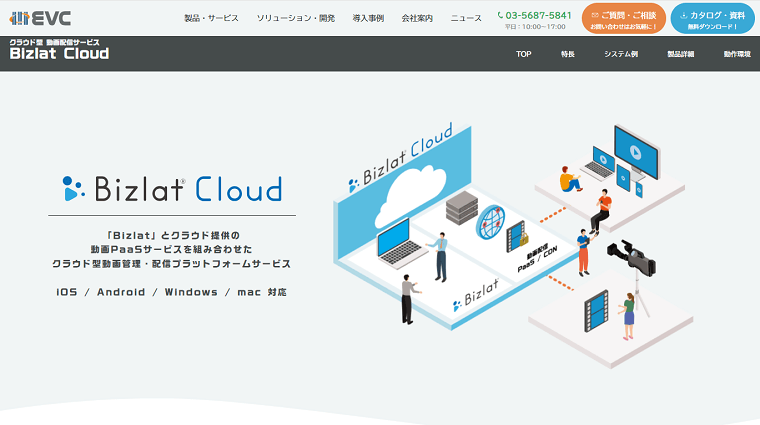Click the orange ご質問・ご相談 button
Image resolution: width=760 pixels, height=425 pixels.
[624, 18]
